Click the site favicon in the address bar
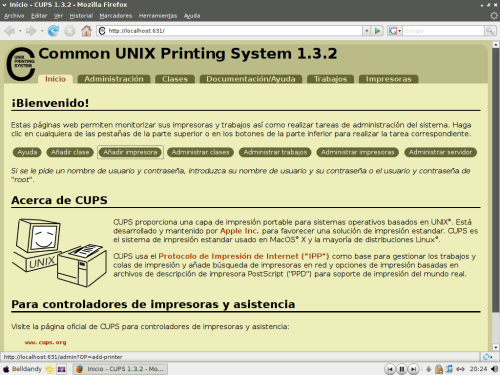 [x=102, y=31]
